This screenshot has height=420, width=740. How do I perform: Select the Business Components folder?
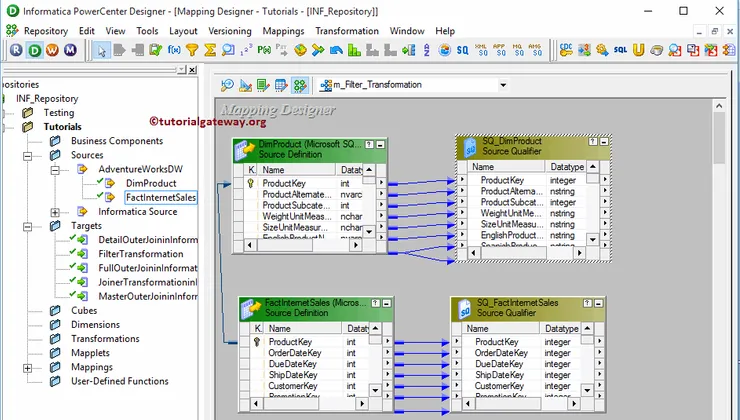click(x=117, y=141)
